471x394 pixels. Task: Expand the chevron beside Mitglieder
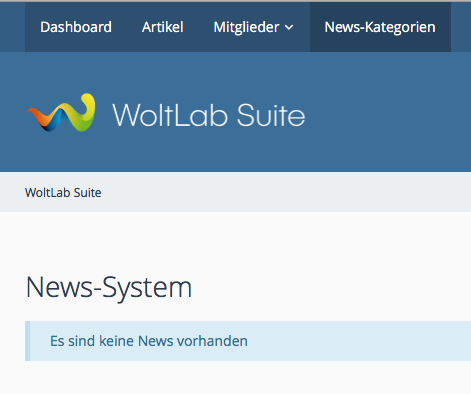(x=289, y=27)
